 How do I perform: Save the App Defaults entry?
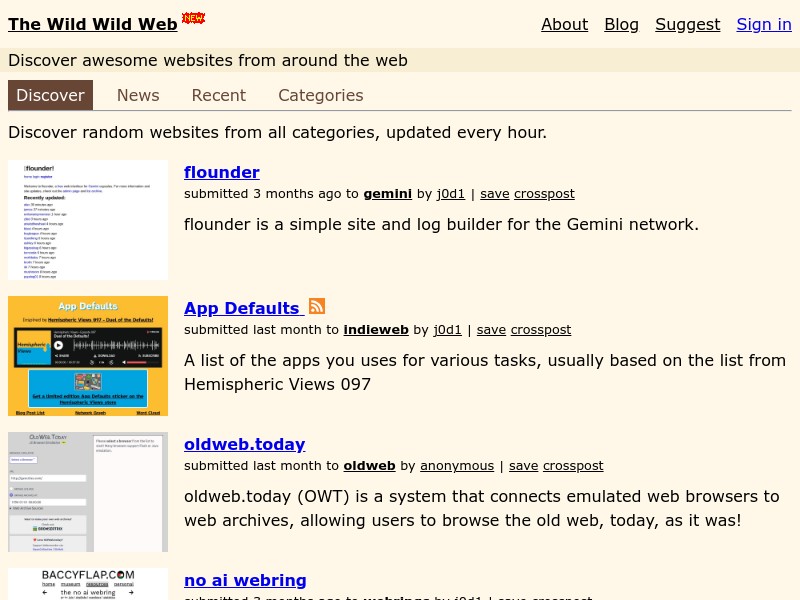coord(491,330)
